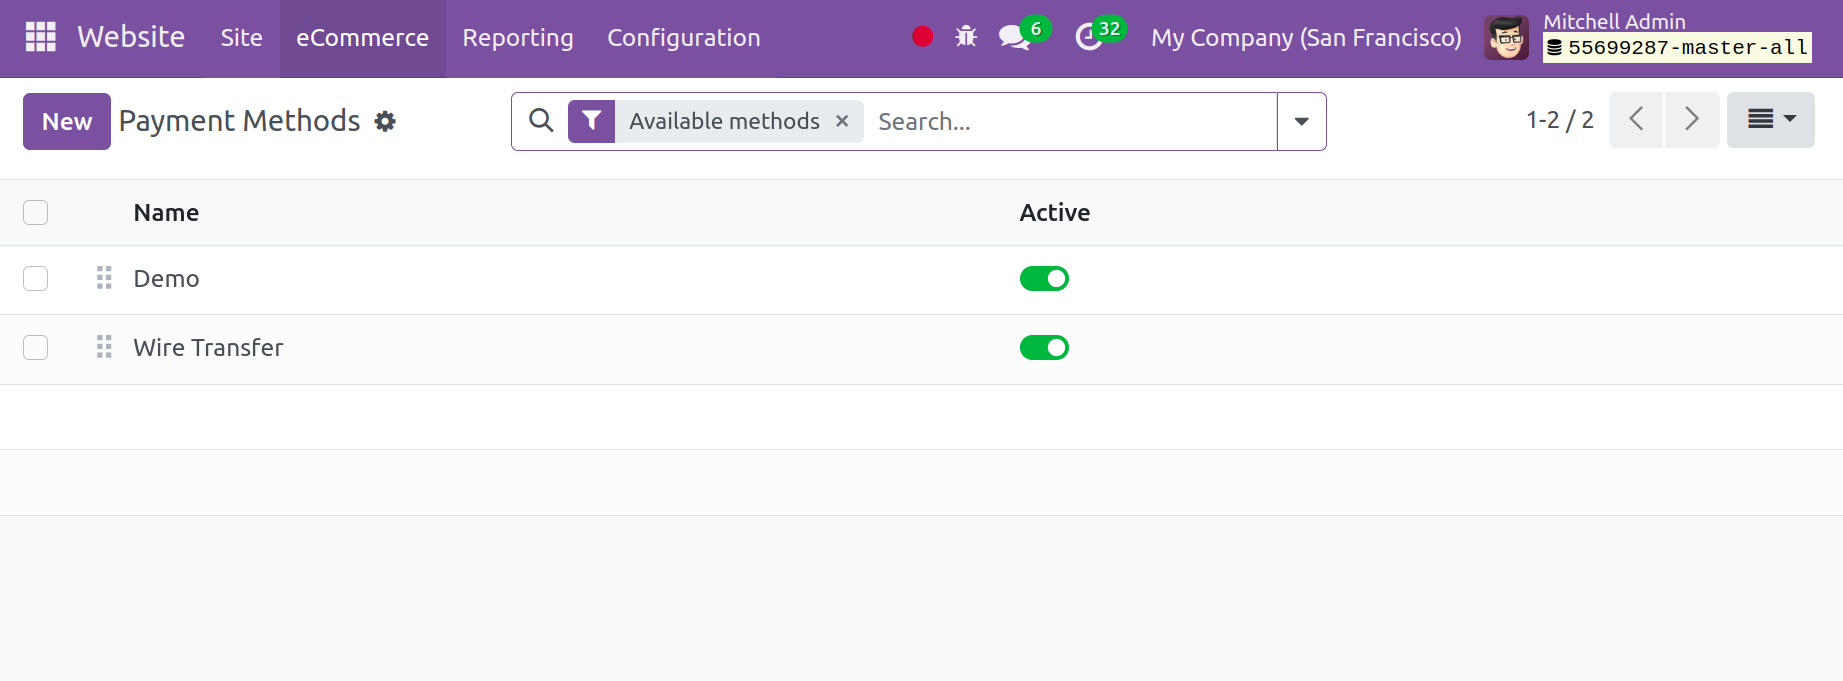Open the Demo payment method
The width and height of the screenshot is (1843, 681).
pyautogui.click(x=166, y=279)
